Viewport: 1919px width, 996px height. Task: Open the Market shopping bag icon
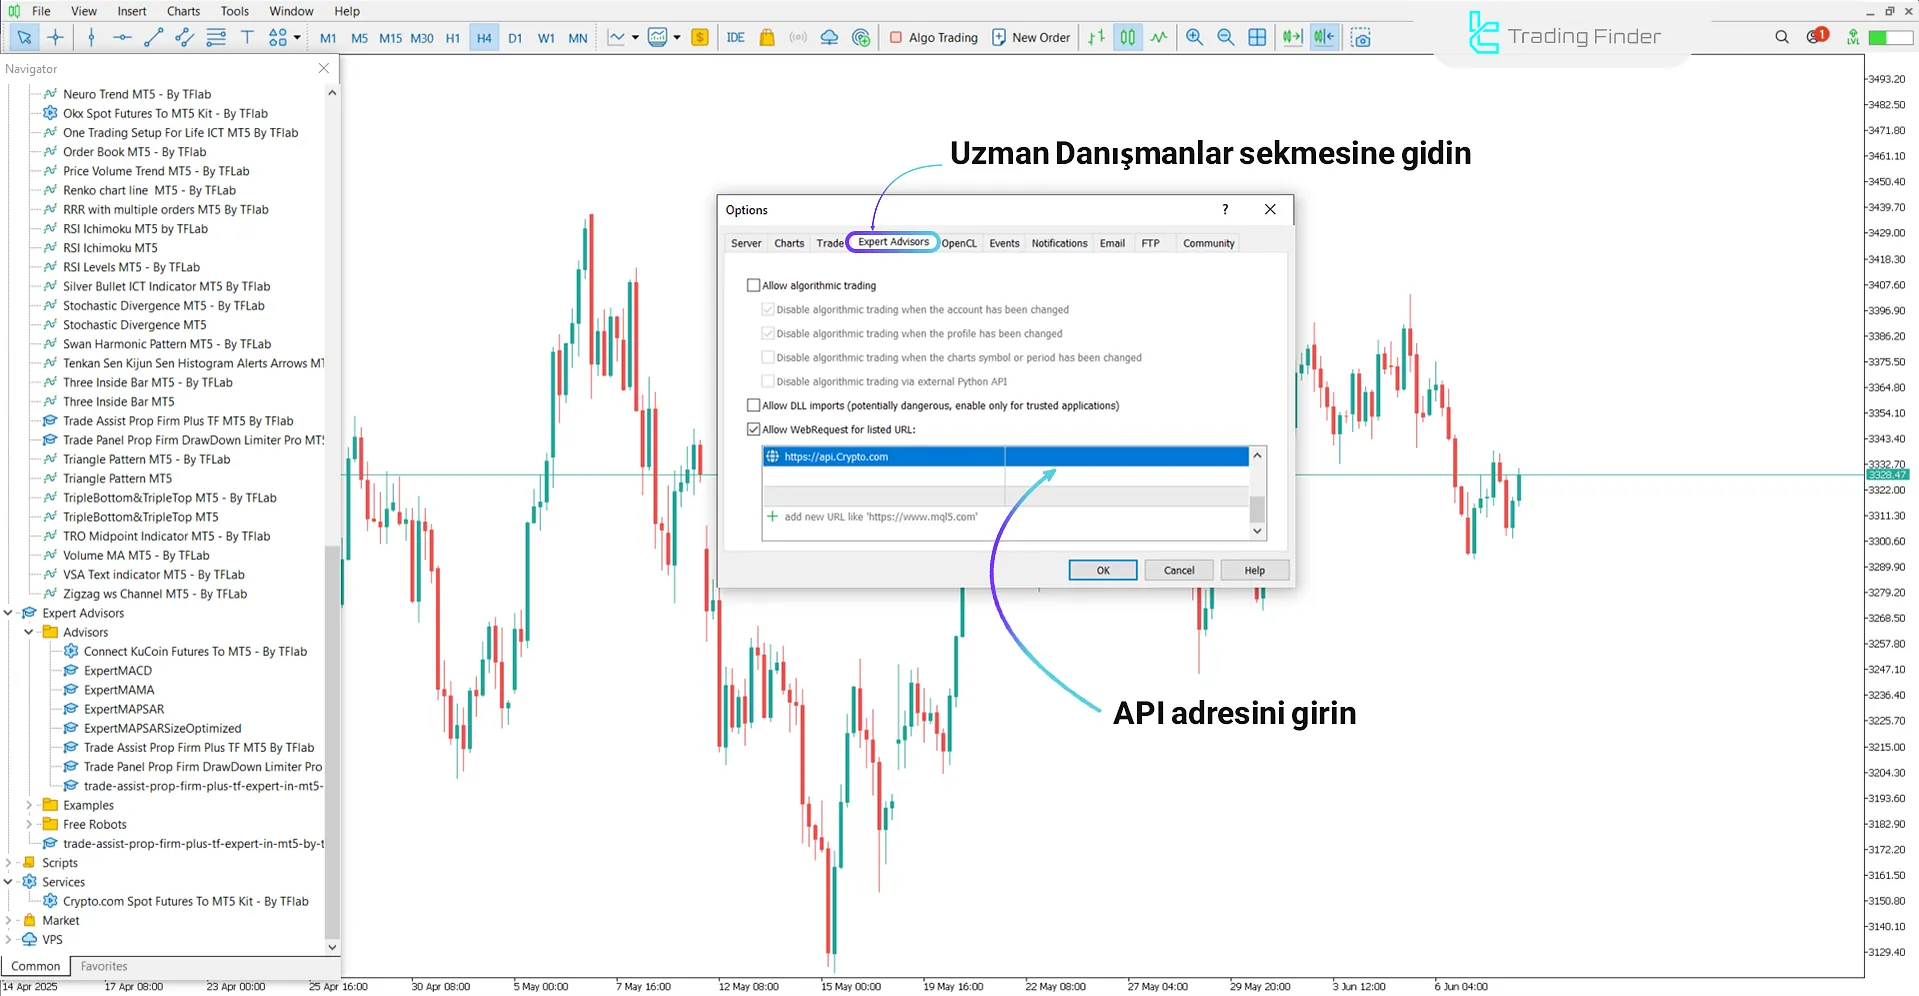767,37
